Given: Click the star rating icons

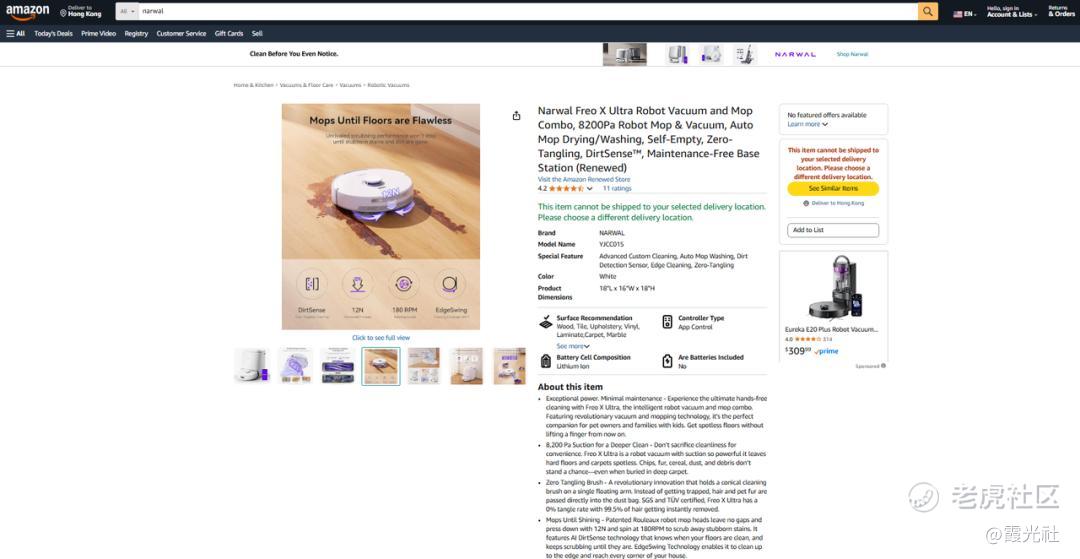Looking at the screenshot, I should point(566,189).
